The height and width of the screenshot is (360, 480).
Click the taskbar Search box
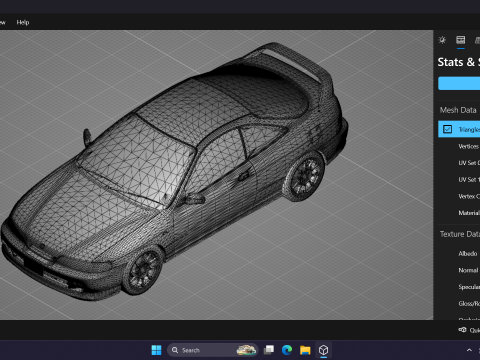pos(212,350)
